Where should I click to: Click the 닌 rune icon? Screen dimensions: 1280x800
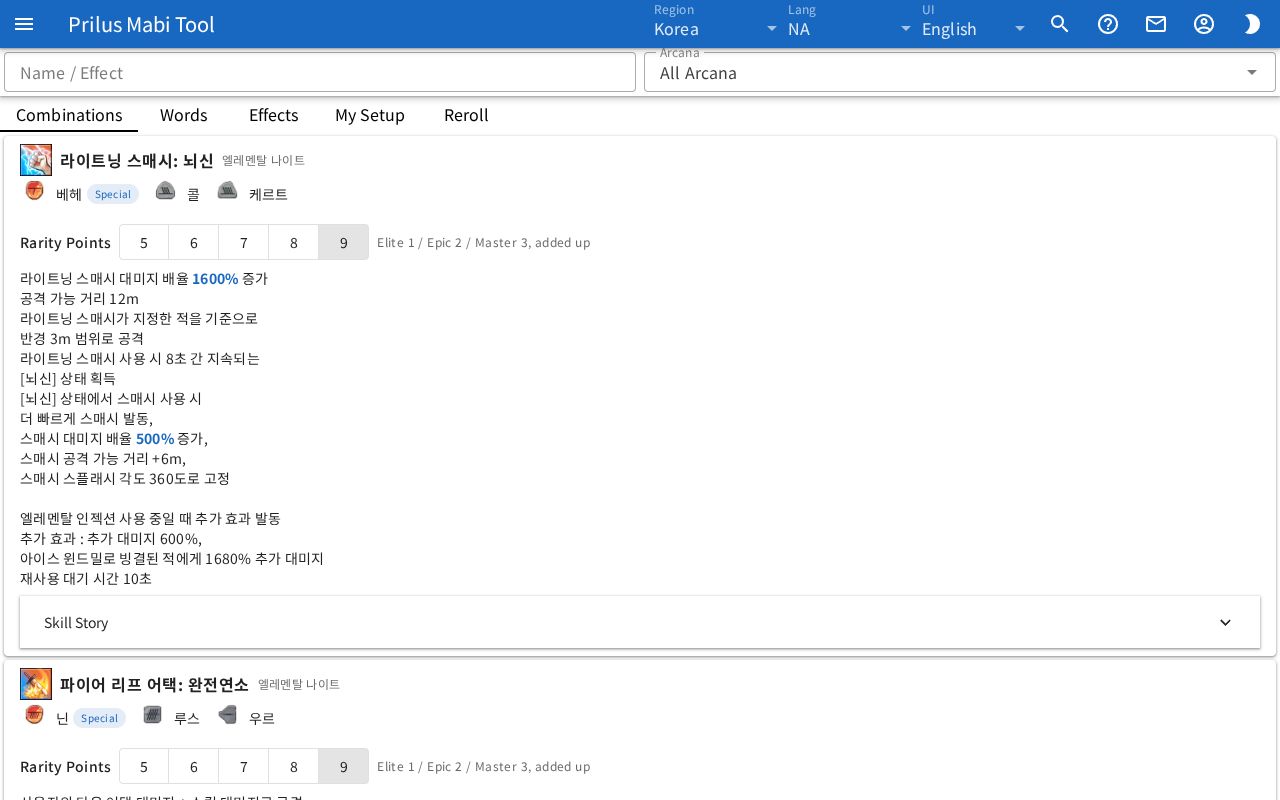point(35,715)
